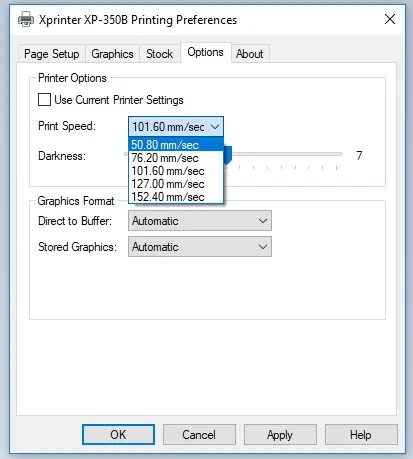Open the Graphics tab
The height and width of the screenshot is (459, 413).
pos(112,54)
